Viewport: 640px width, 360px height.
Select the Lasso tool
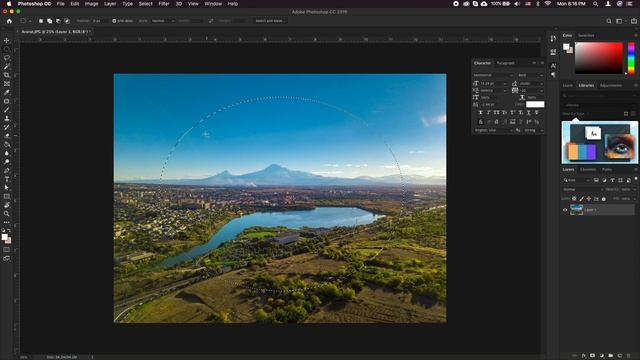tap(7, 58)
